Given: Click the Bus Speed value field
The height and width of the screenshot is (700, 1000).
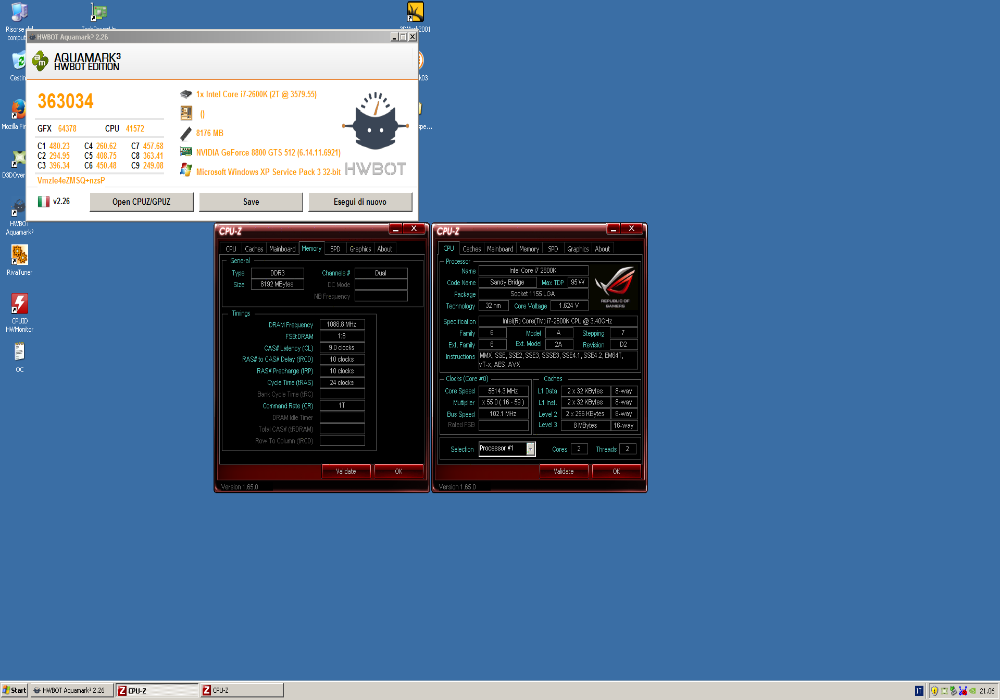Looking at the screenshot, I should [503, 414].
